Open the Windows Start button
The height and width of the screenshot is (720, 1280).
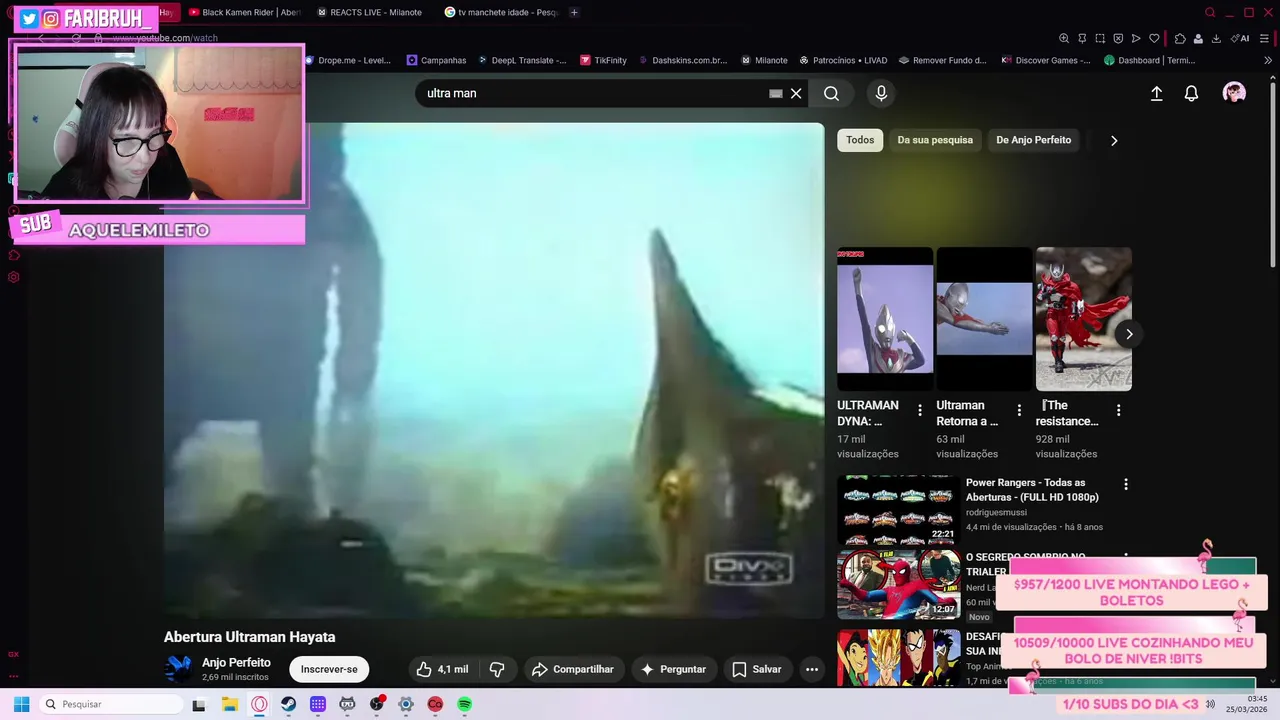tap(21, 704)
